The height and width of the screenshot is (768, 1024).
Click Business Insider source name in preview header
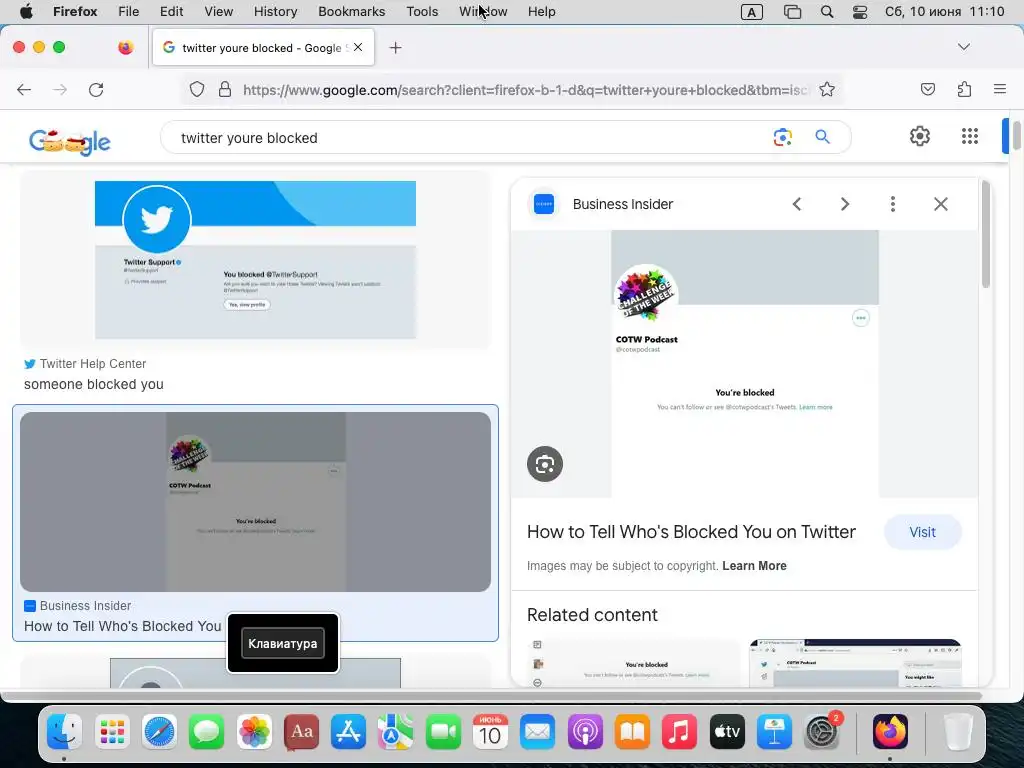coord(622,204)
